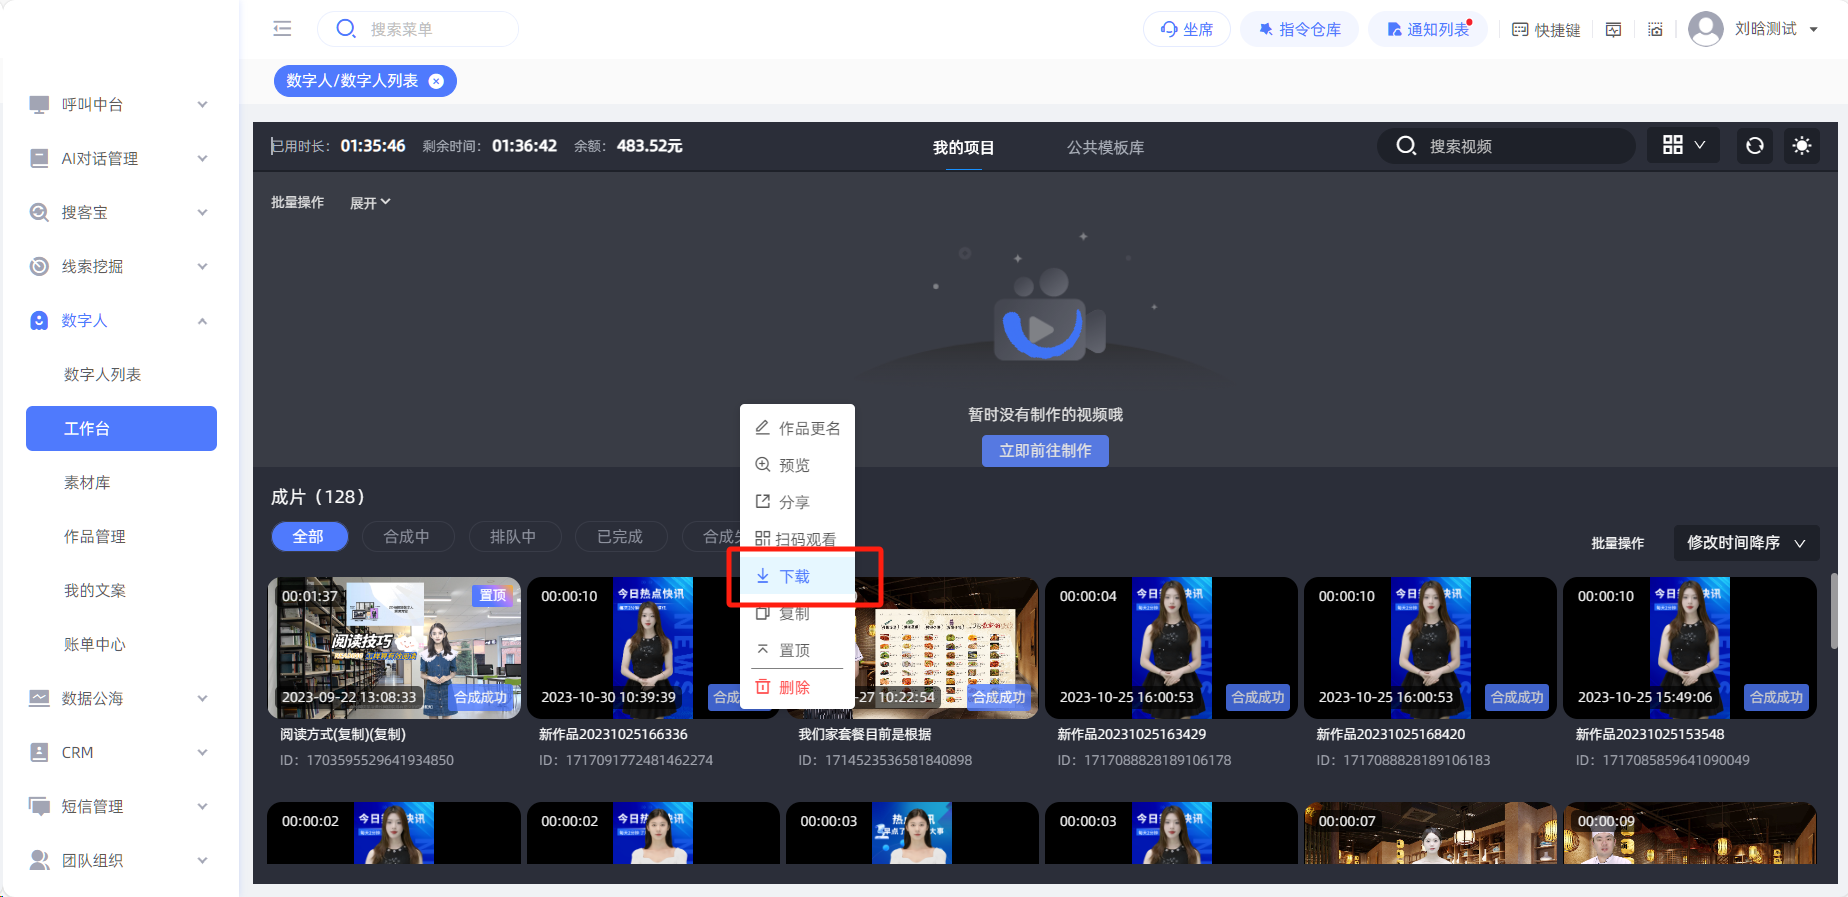The height and width of the screenshot is (897, 1848).
Task: Switch to the 我的项目 tab
Action: tap(963, 148)
